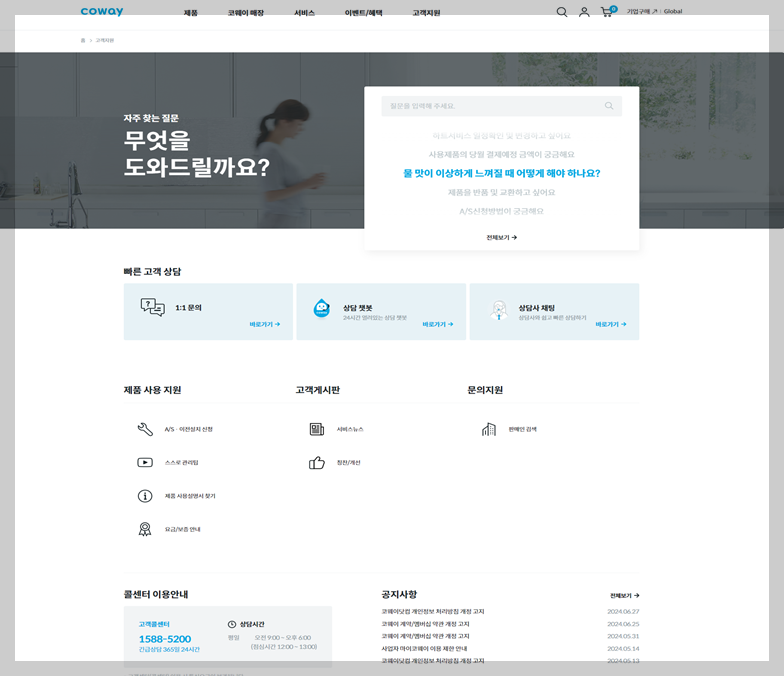Click the 홈 breadcrumb link
Viewport: 784px width, 676px height.
[83, 40]
